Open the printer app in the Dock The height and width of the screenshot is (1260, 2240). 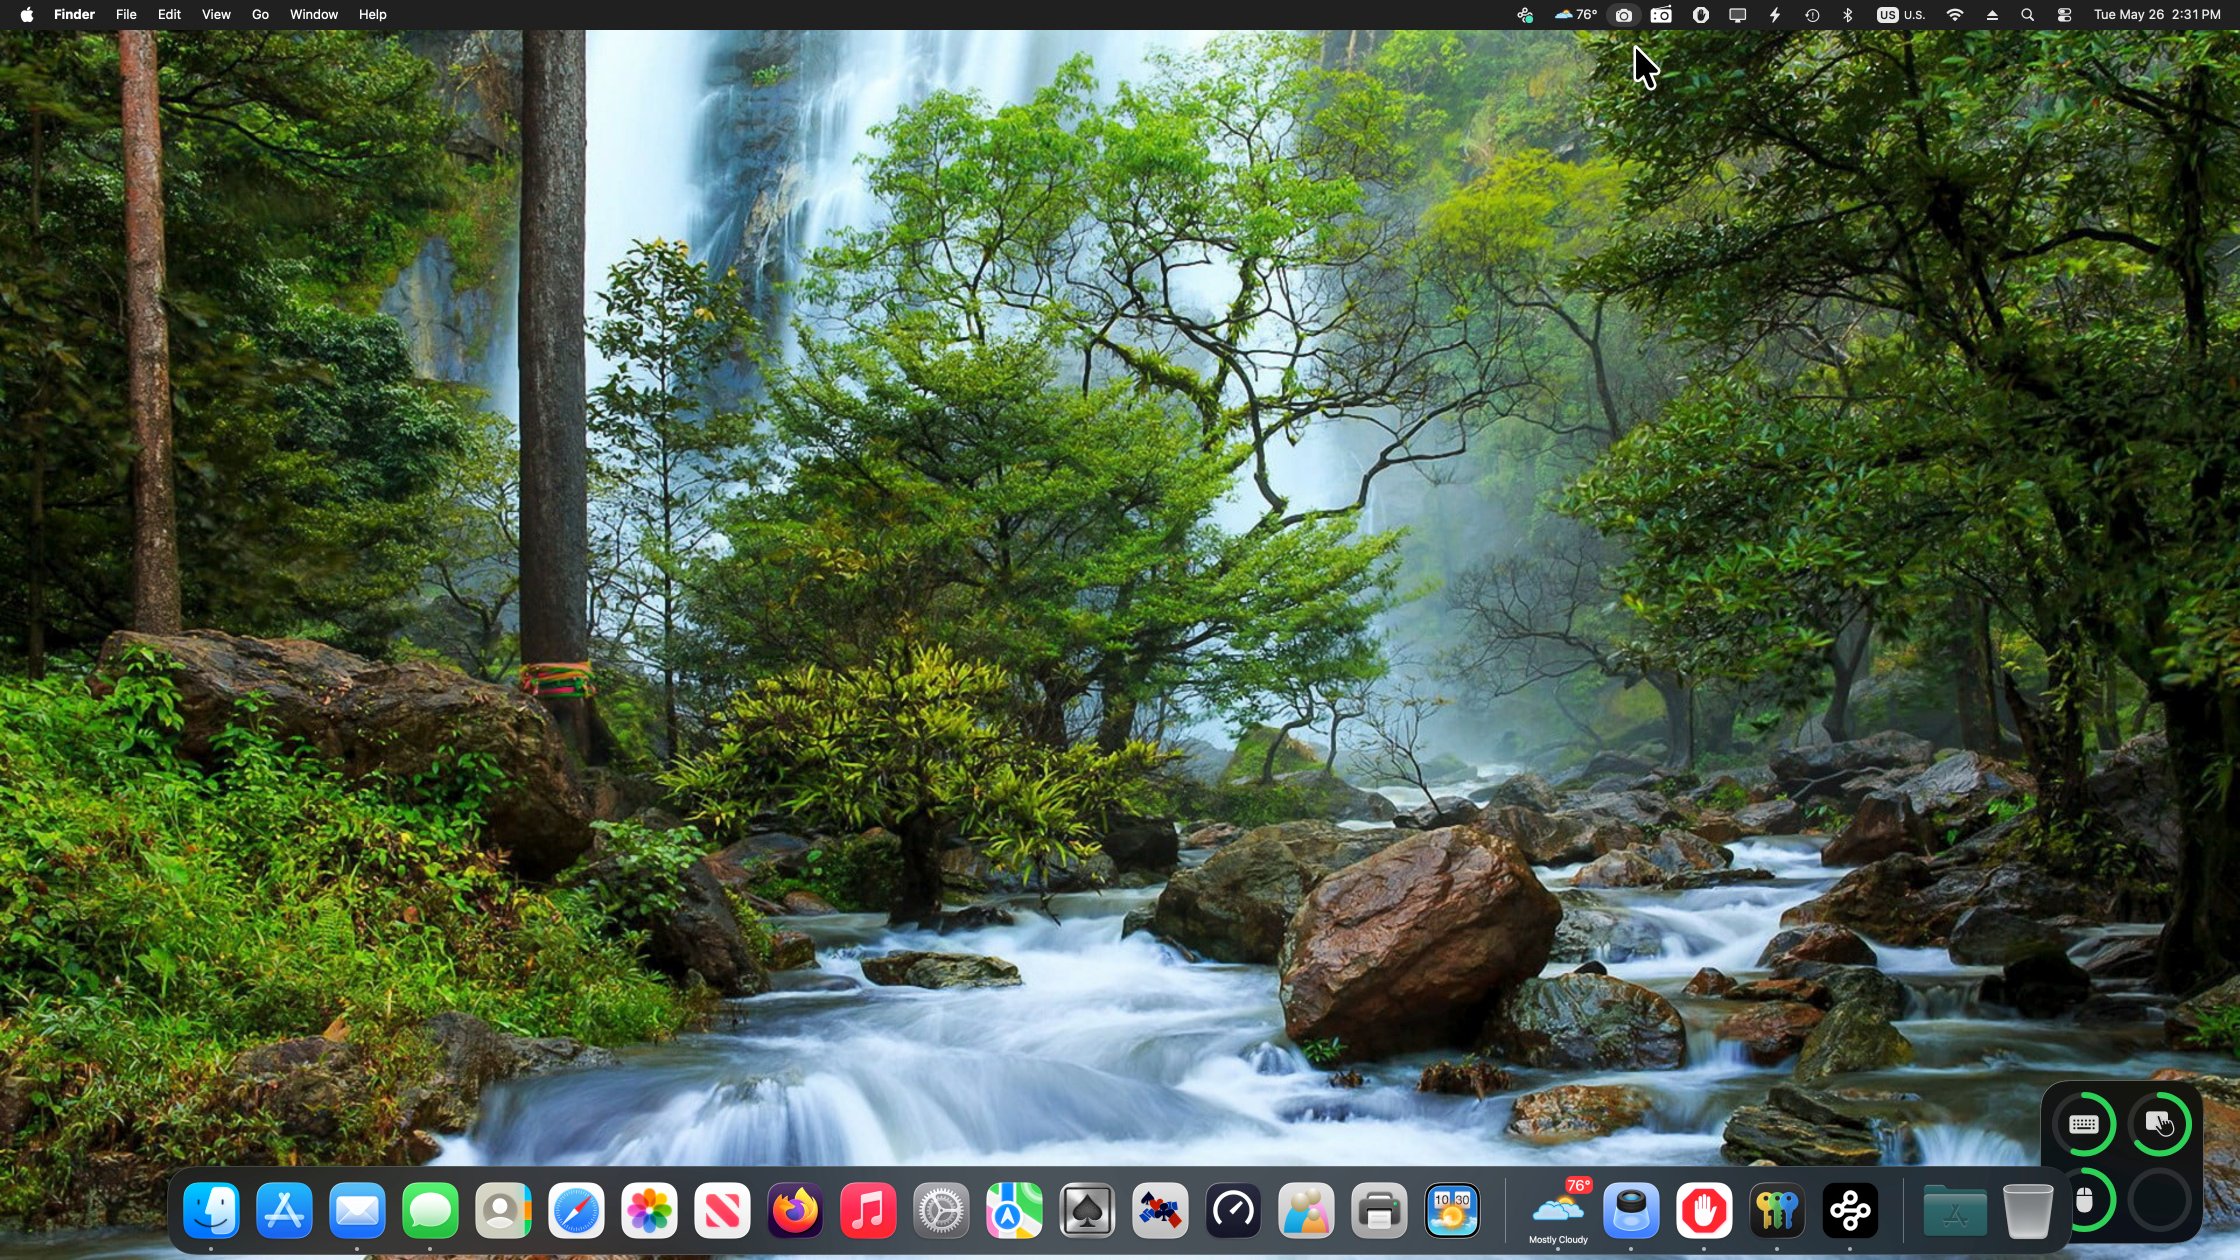1379,1210
